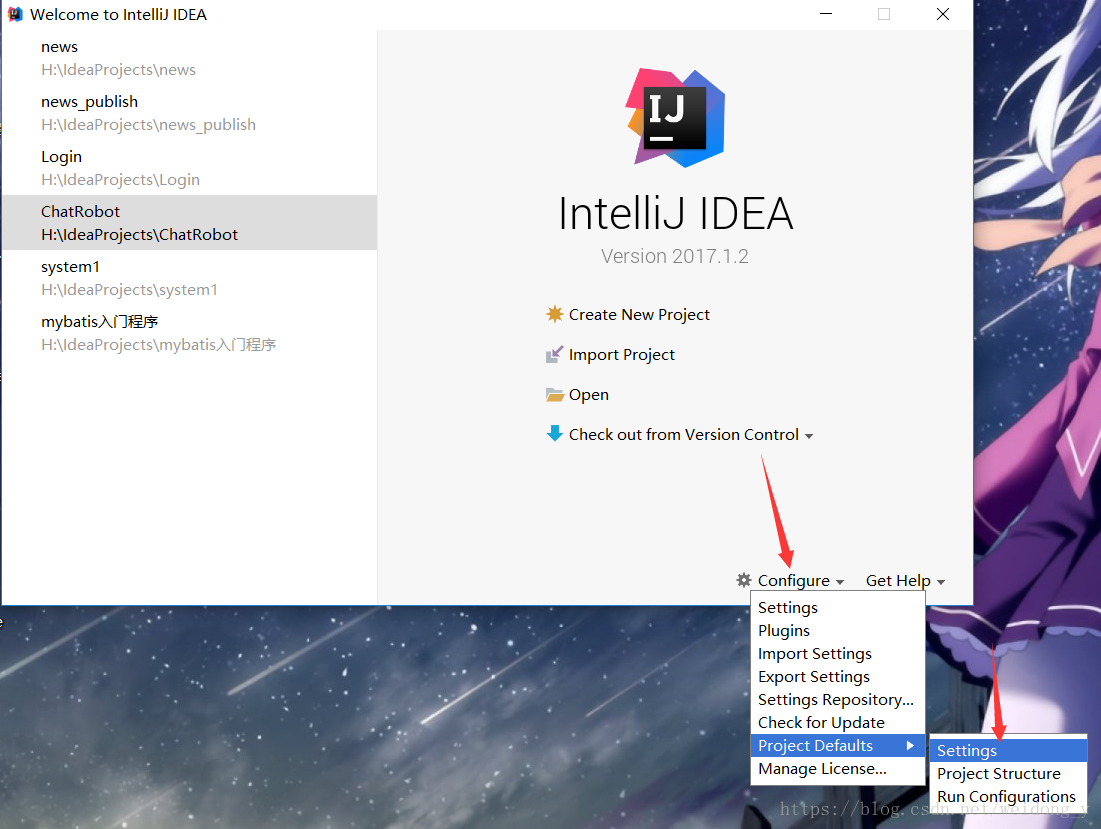Click the path H:\IdeaProjects\news_publish
1101x829 pixels.
148,124
